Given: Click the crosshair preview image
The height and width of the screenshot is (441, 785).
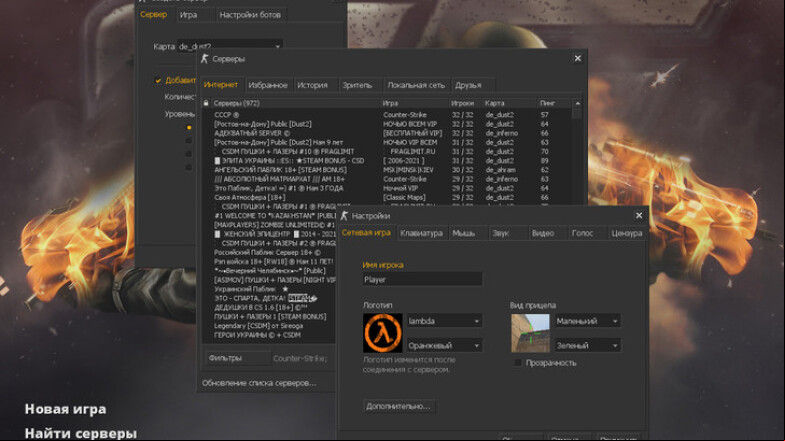Looking at the screenshot, I should click(x=530, y=333).
